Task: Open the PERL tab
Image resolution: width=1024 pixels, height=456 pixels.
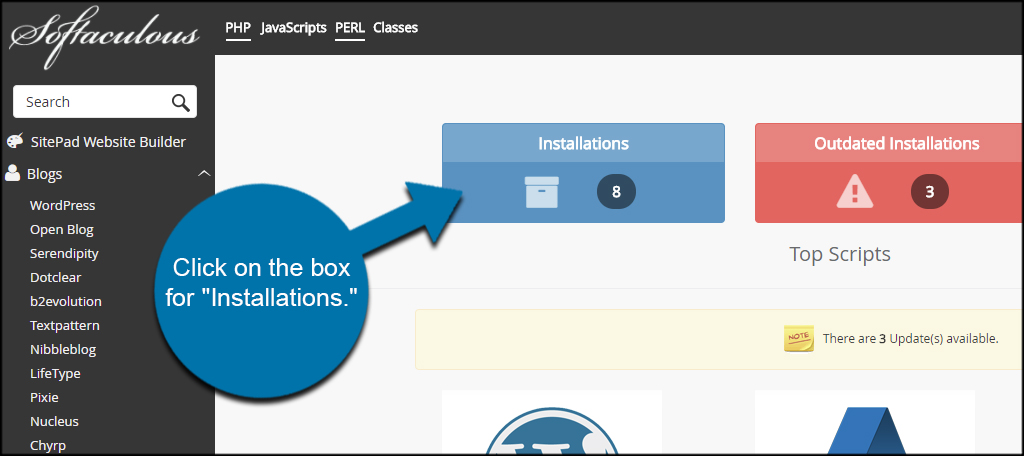Action: pos(349,28)
